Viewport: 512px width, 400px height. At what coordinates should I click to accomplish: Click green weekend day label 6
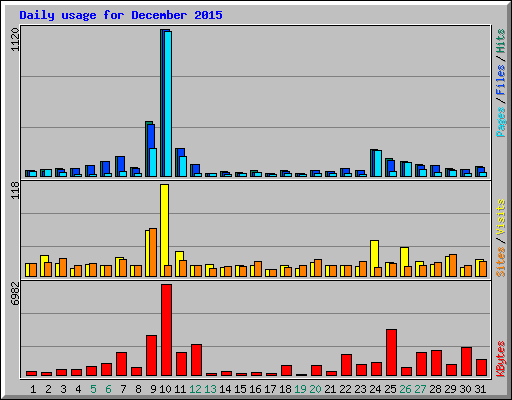[x=108, y=389]
